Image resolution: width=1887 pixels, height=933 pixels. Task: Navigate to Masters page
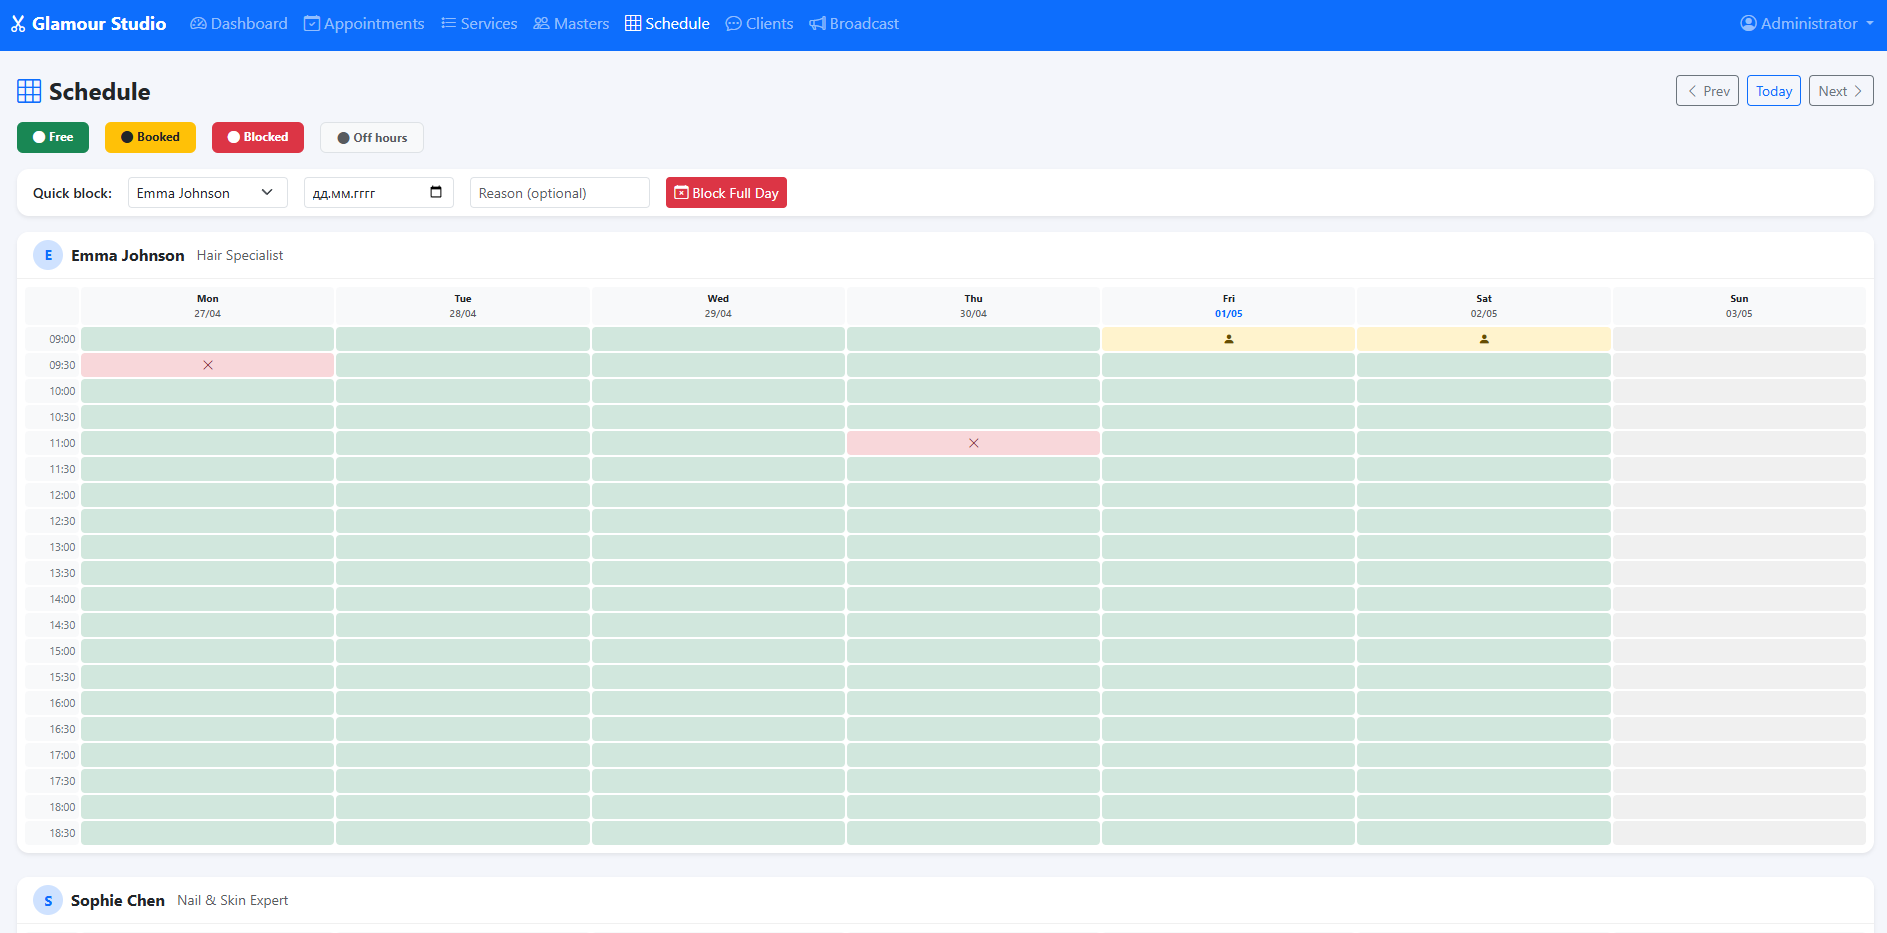(571, 24)
